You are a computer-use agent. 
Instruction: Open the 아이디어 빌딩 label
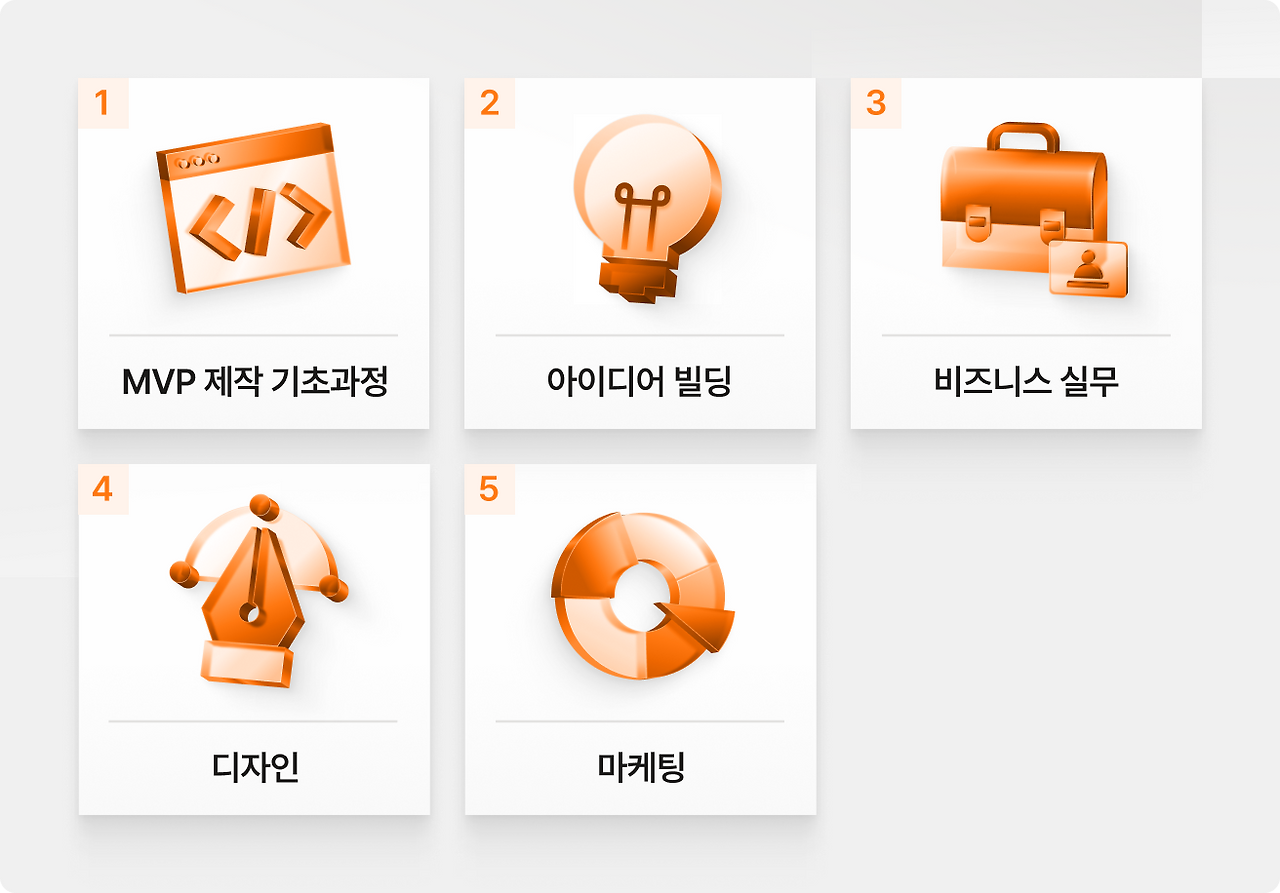click(640, 382)
